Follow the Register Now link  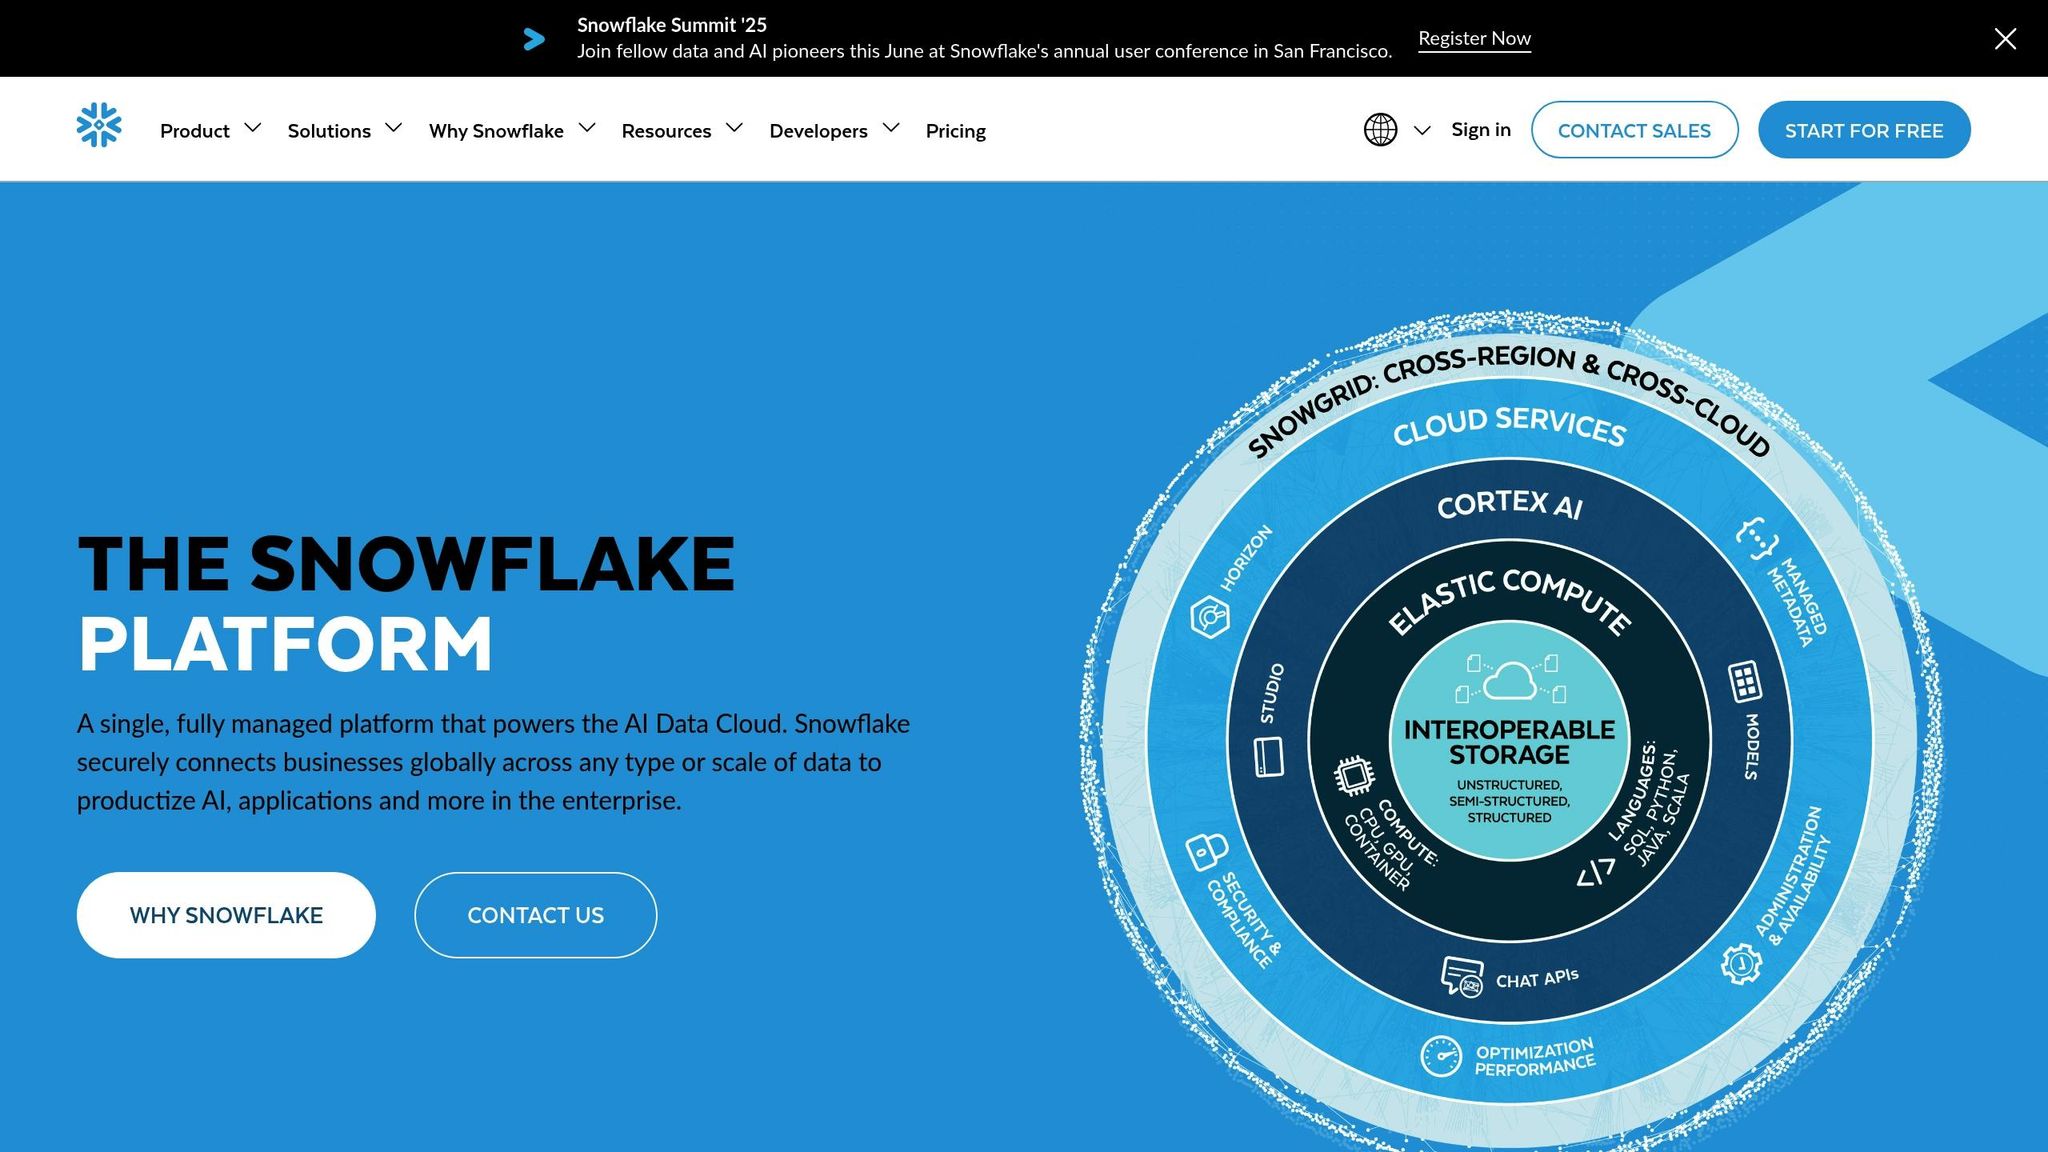(1474, 38)
